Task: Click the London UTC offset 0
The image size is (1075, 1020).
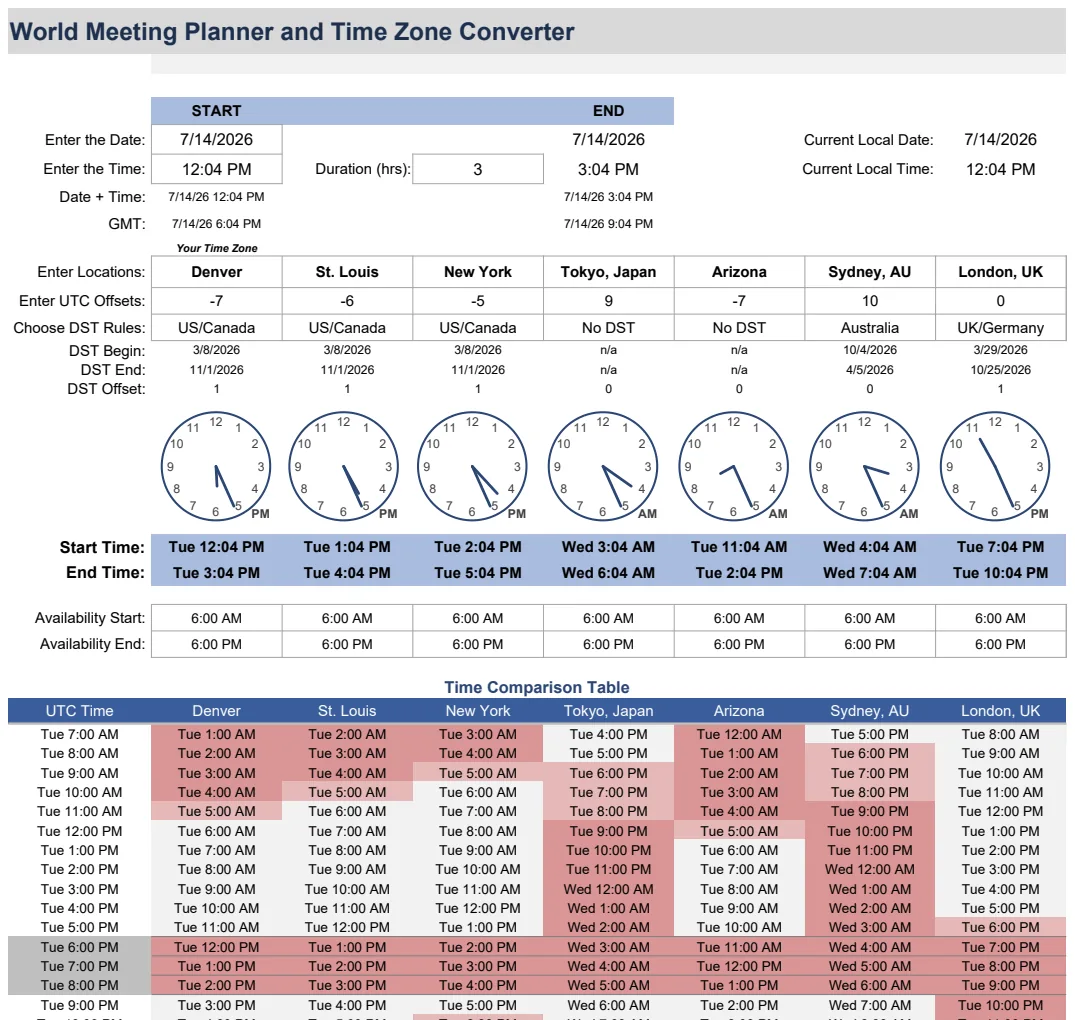Action: pos(1000,301)
